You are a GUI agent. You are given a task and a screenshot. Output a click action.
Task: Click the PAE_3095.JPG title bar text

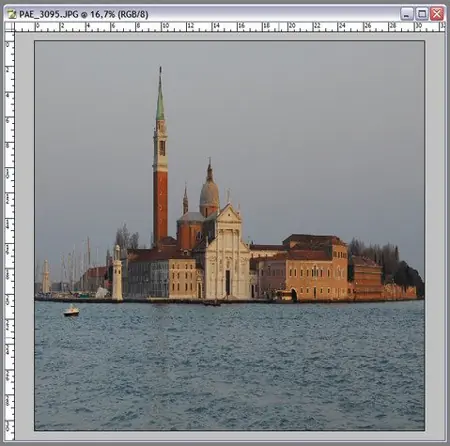coord(84,14)
